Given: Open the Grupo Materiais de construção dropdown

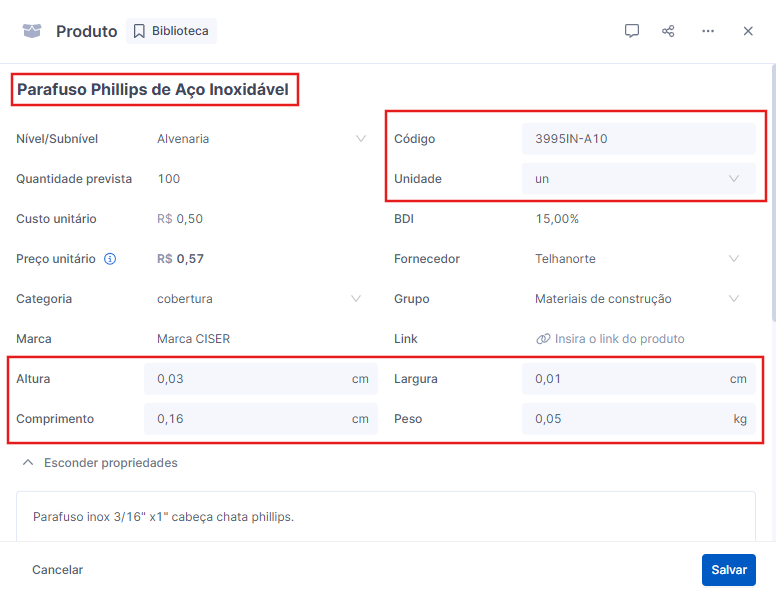Looking at the screenshot, I should point(638,299).
